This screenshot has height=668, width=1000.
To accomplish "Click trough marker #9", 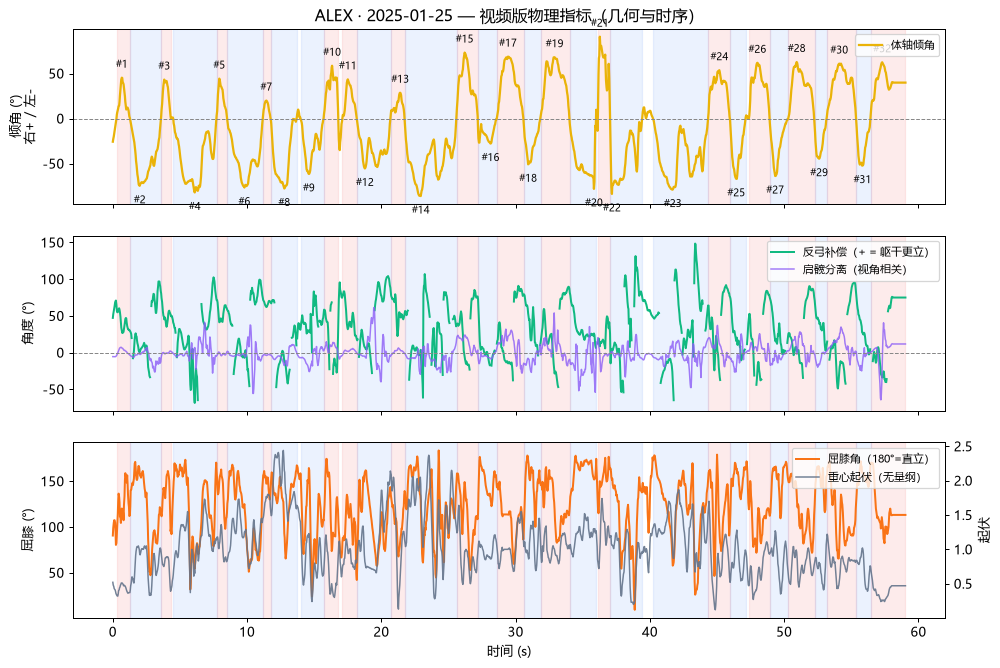I will point(309,188).
